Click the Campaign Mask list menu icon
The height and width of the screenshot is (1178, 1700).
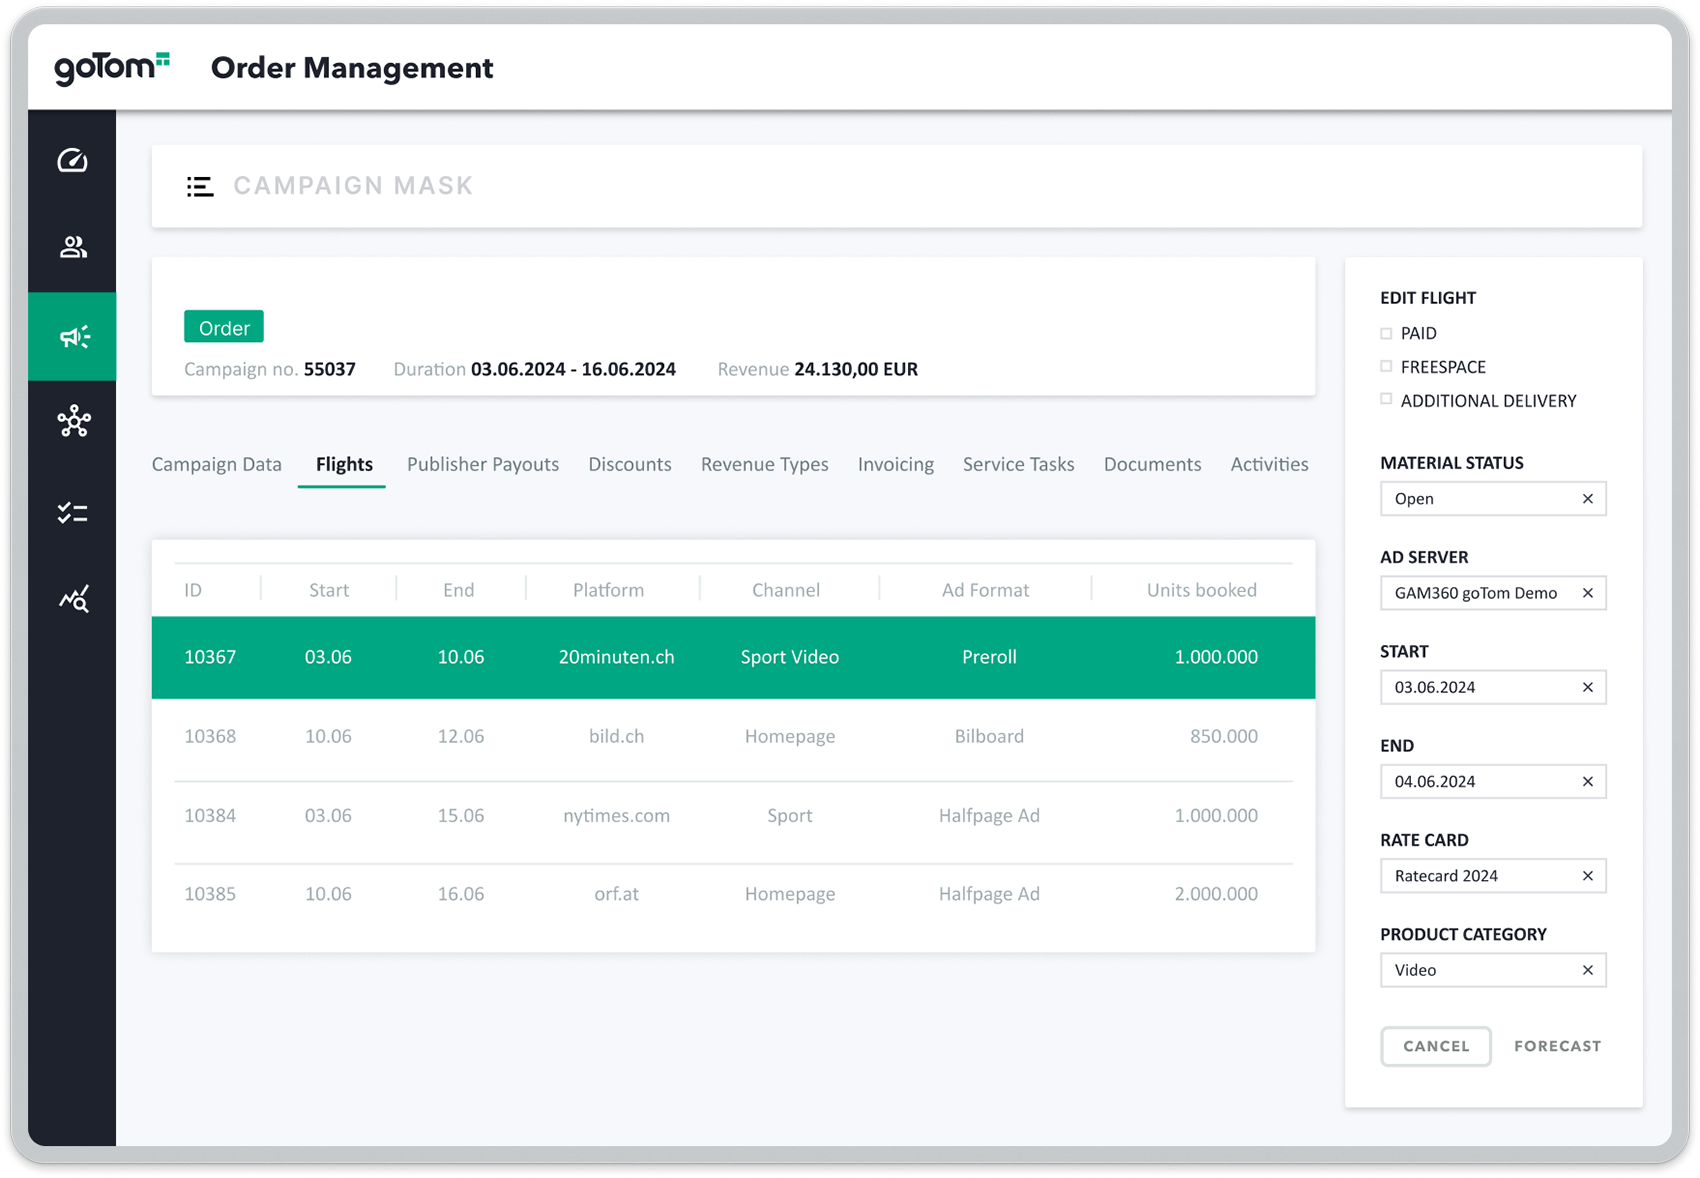coord(200,186)
